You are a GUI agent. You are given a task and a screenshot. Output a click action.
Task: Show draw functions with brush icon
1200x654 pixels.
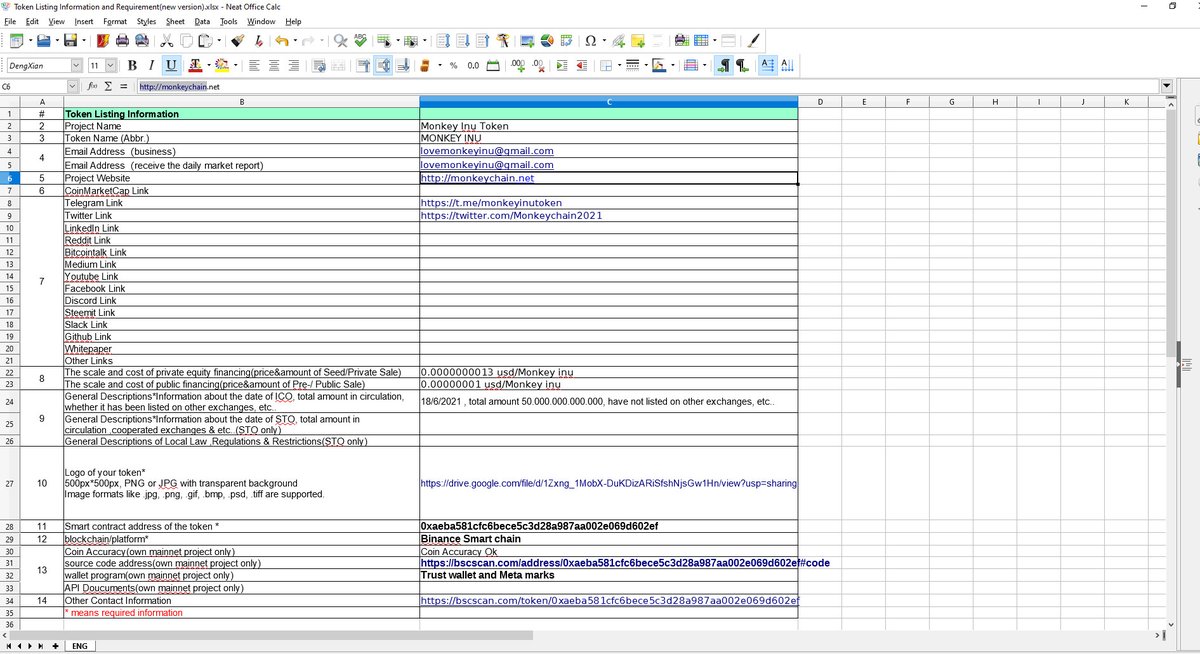755,41
